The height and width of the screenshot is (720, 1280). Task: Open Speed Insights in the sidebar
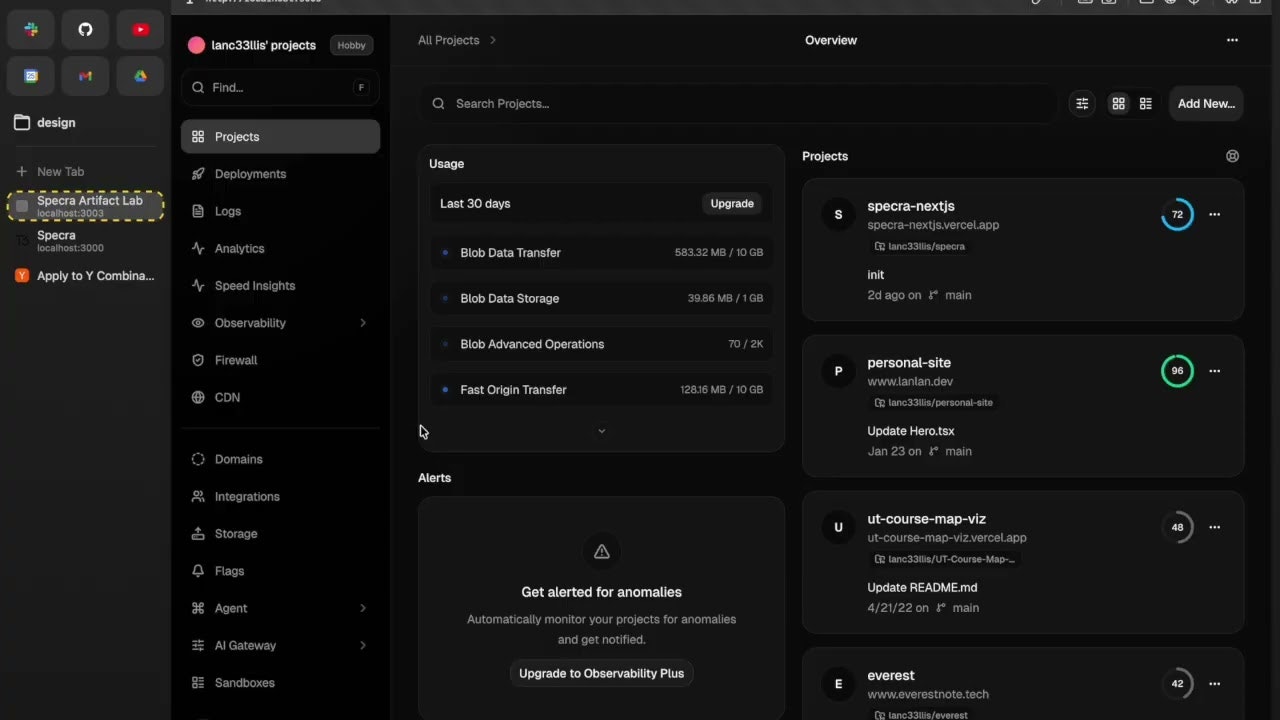(x=280, y=286)
